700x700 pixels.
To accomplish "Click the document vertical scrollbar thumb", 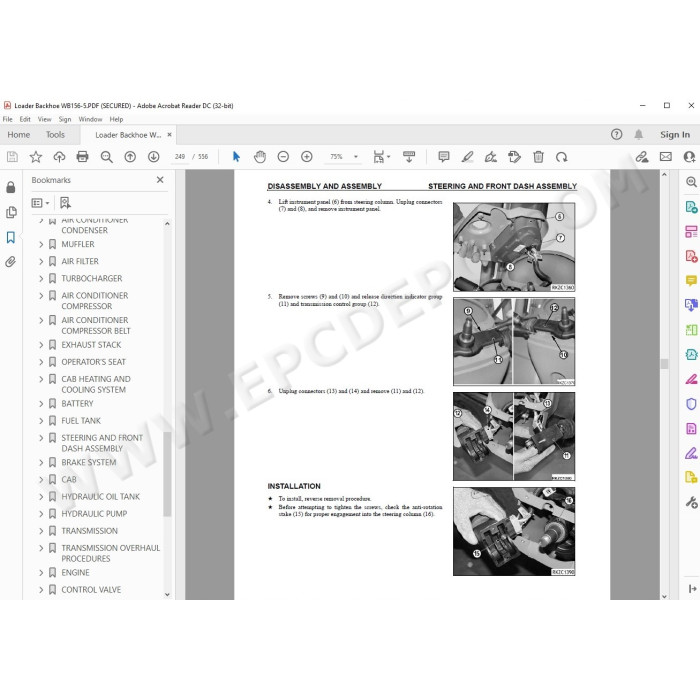I will click(664, 364).
